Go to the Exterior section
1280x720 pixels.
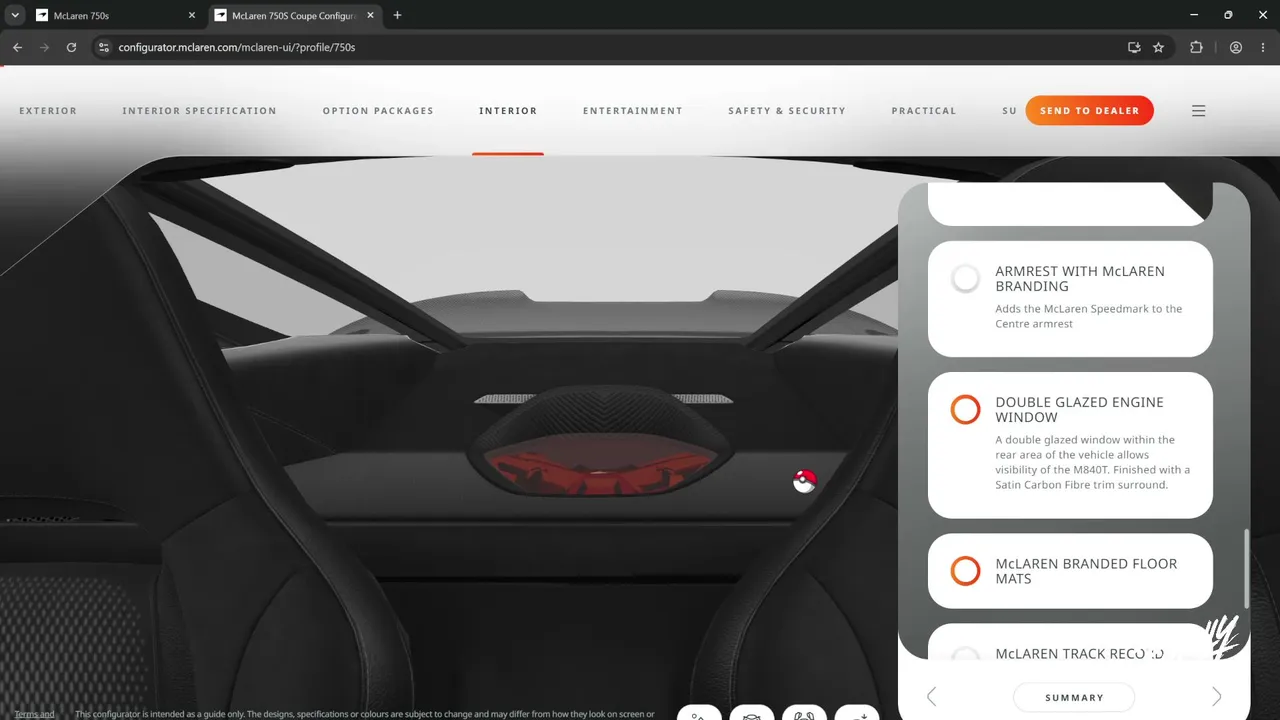(48, 111)
